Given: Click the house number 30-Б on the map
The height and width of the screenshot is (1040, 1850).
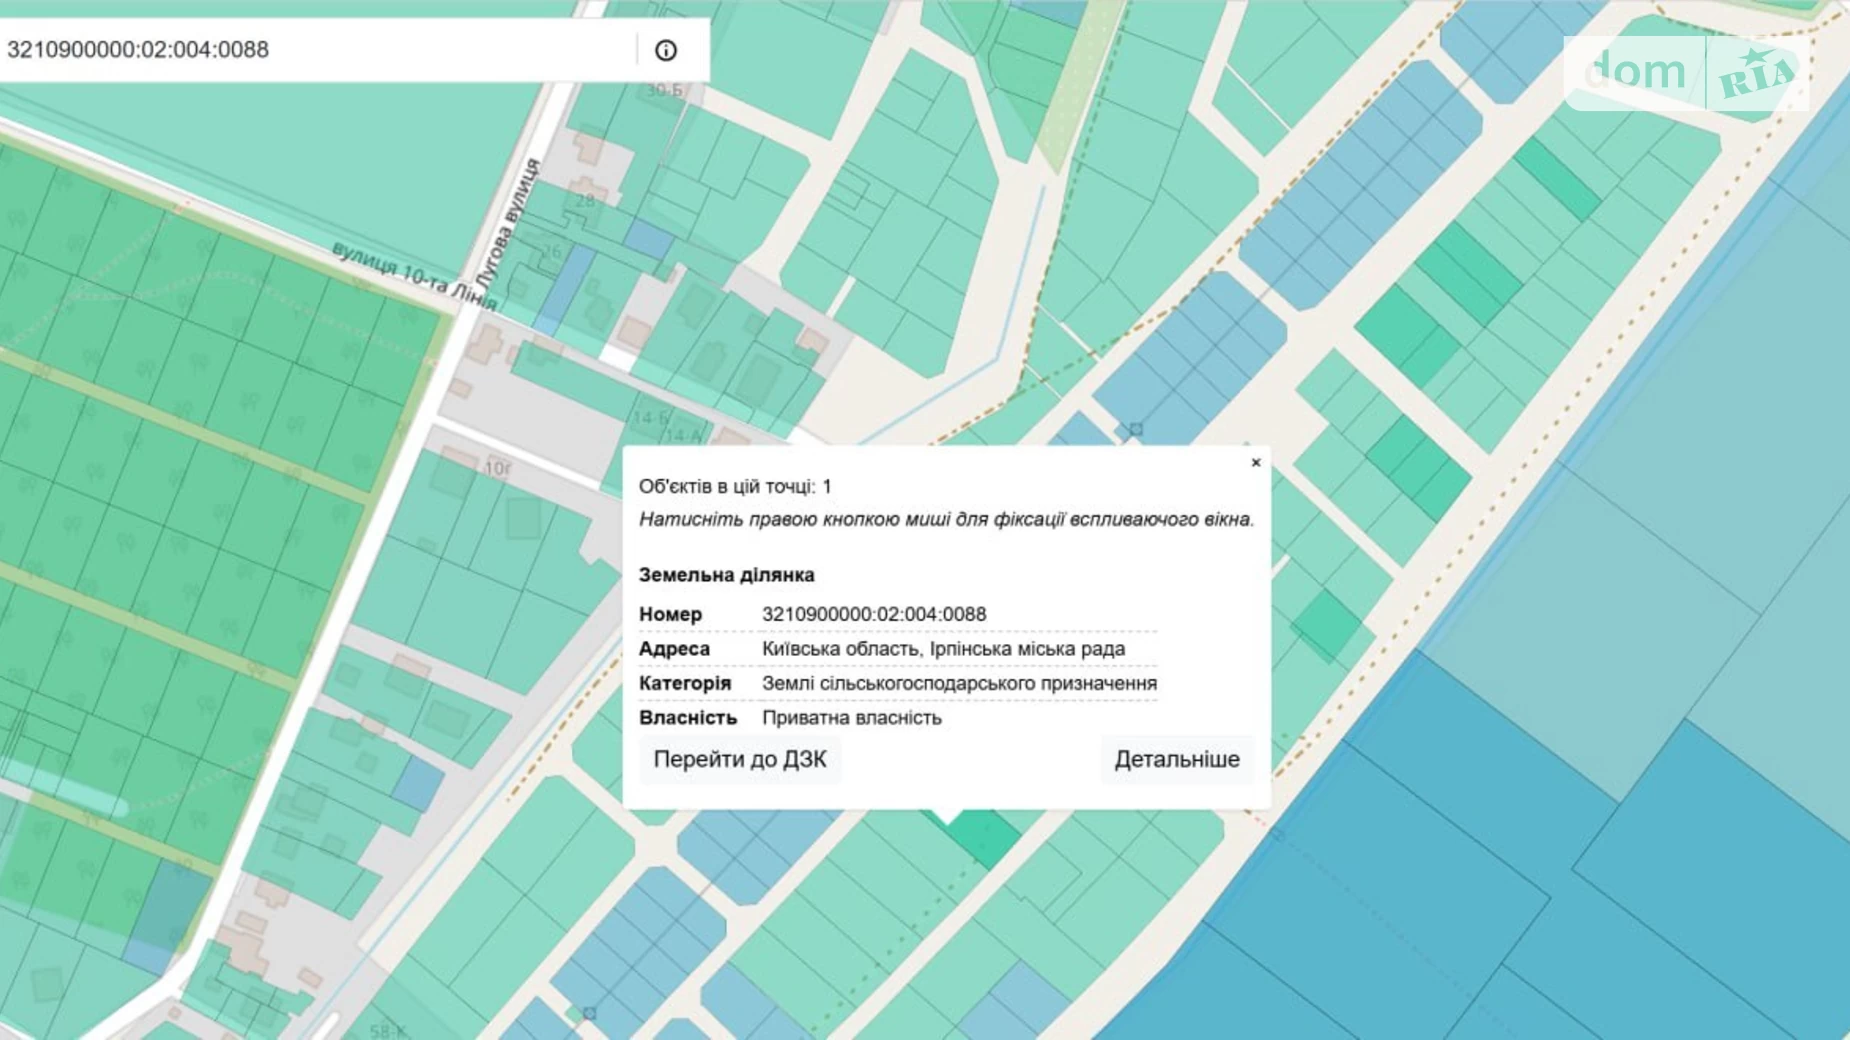Looking at the screenshot, I should (x=664, y=91).
